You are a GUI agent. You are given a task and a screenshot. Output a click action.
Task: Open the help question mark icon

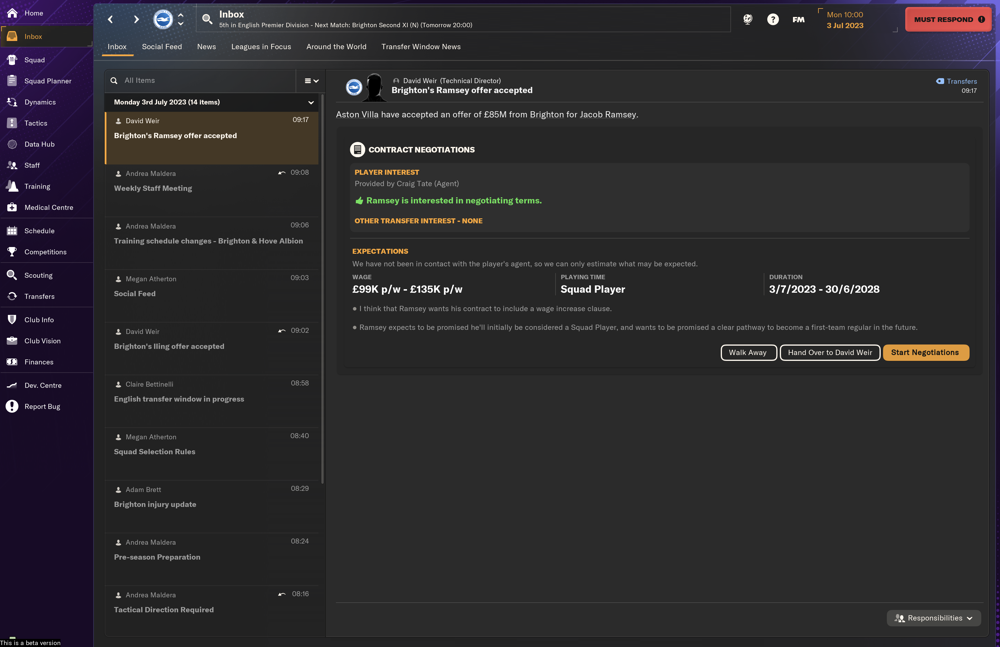point(772,19)
